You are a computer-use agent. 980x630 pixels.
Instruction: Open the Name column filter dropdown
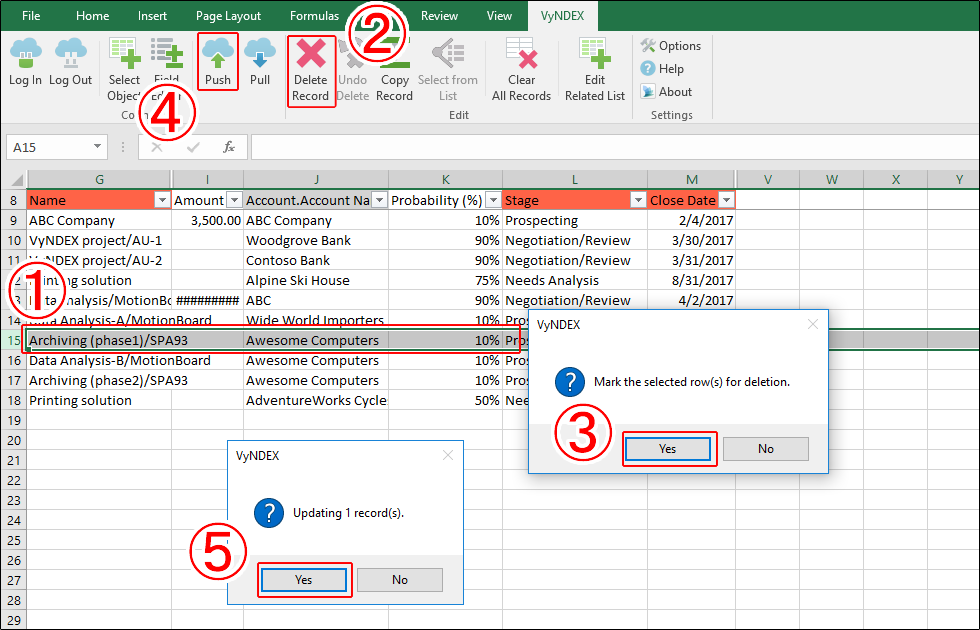(x=162, y=200)
